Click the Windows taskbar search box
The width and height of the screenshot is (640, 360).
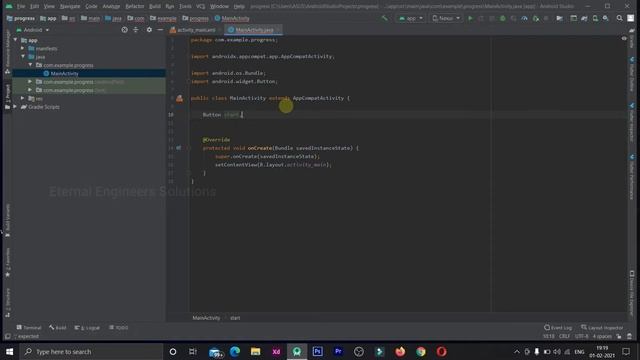tap(92, 351)
